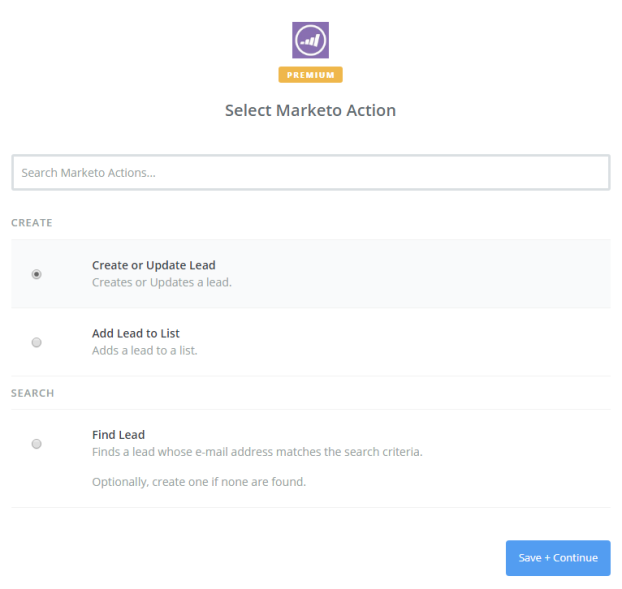The image size is (622, 589).
Task: Click the CREATE section header
Action: coord(32,223)
